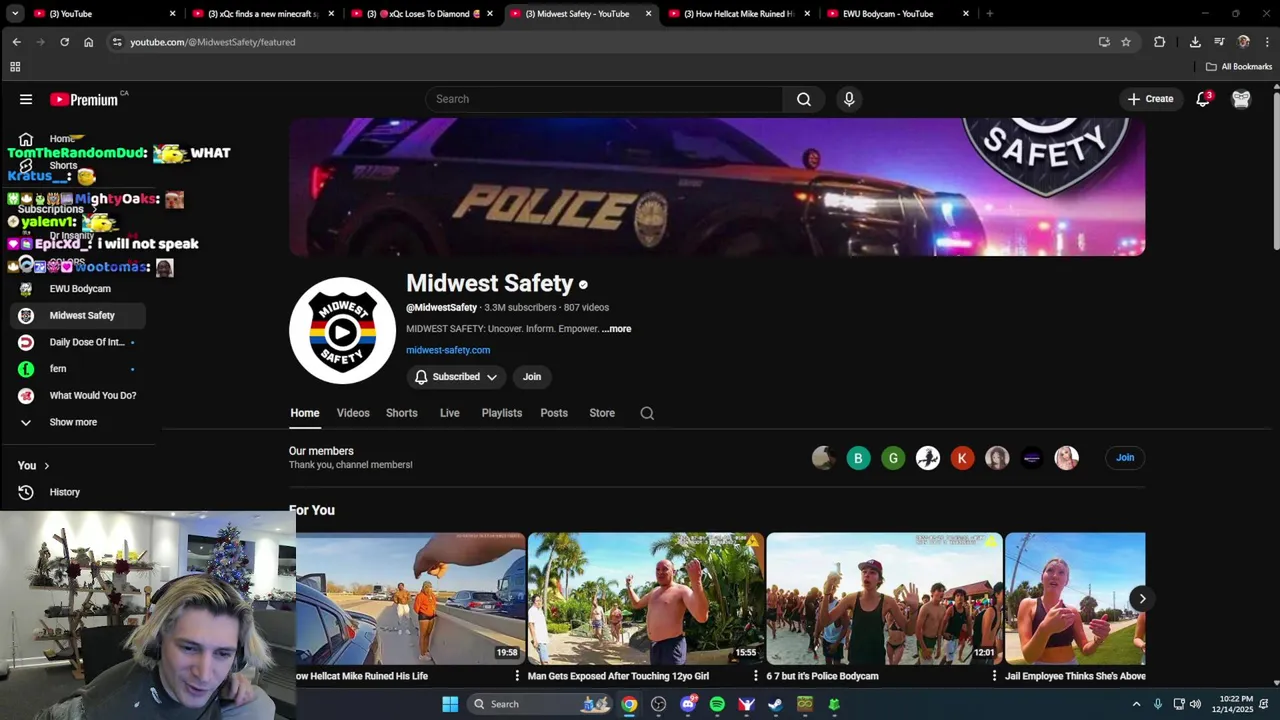Go back in the browser

16,42
